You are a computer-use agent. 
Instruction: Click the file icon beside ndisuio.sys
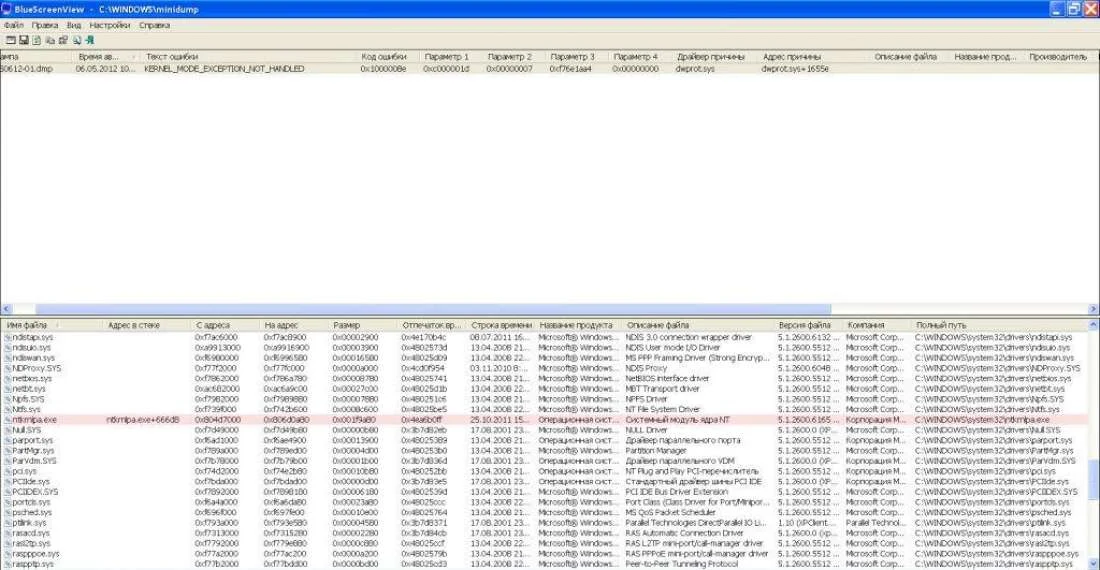(x=8, y=348)
